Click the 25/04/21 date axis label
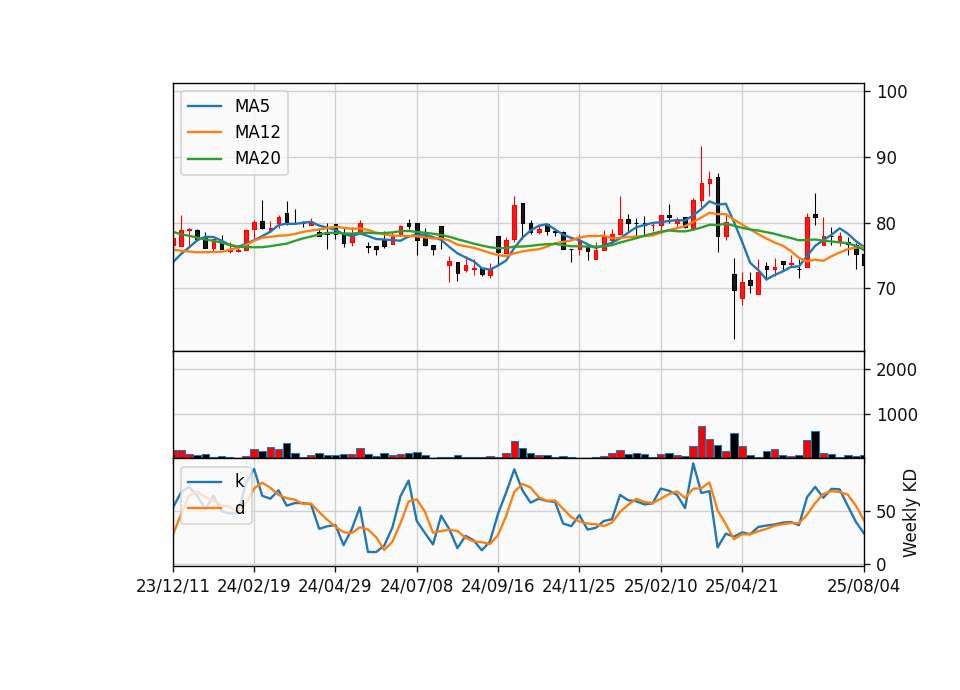Viewport: 960px width, 690px height. click(x=741, y=586)
